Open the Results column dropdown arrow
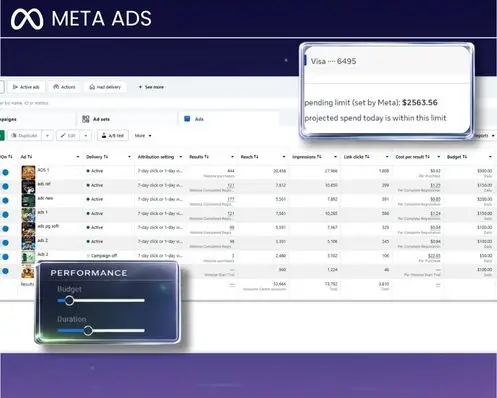 [232, 157]
